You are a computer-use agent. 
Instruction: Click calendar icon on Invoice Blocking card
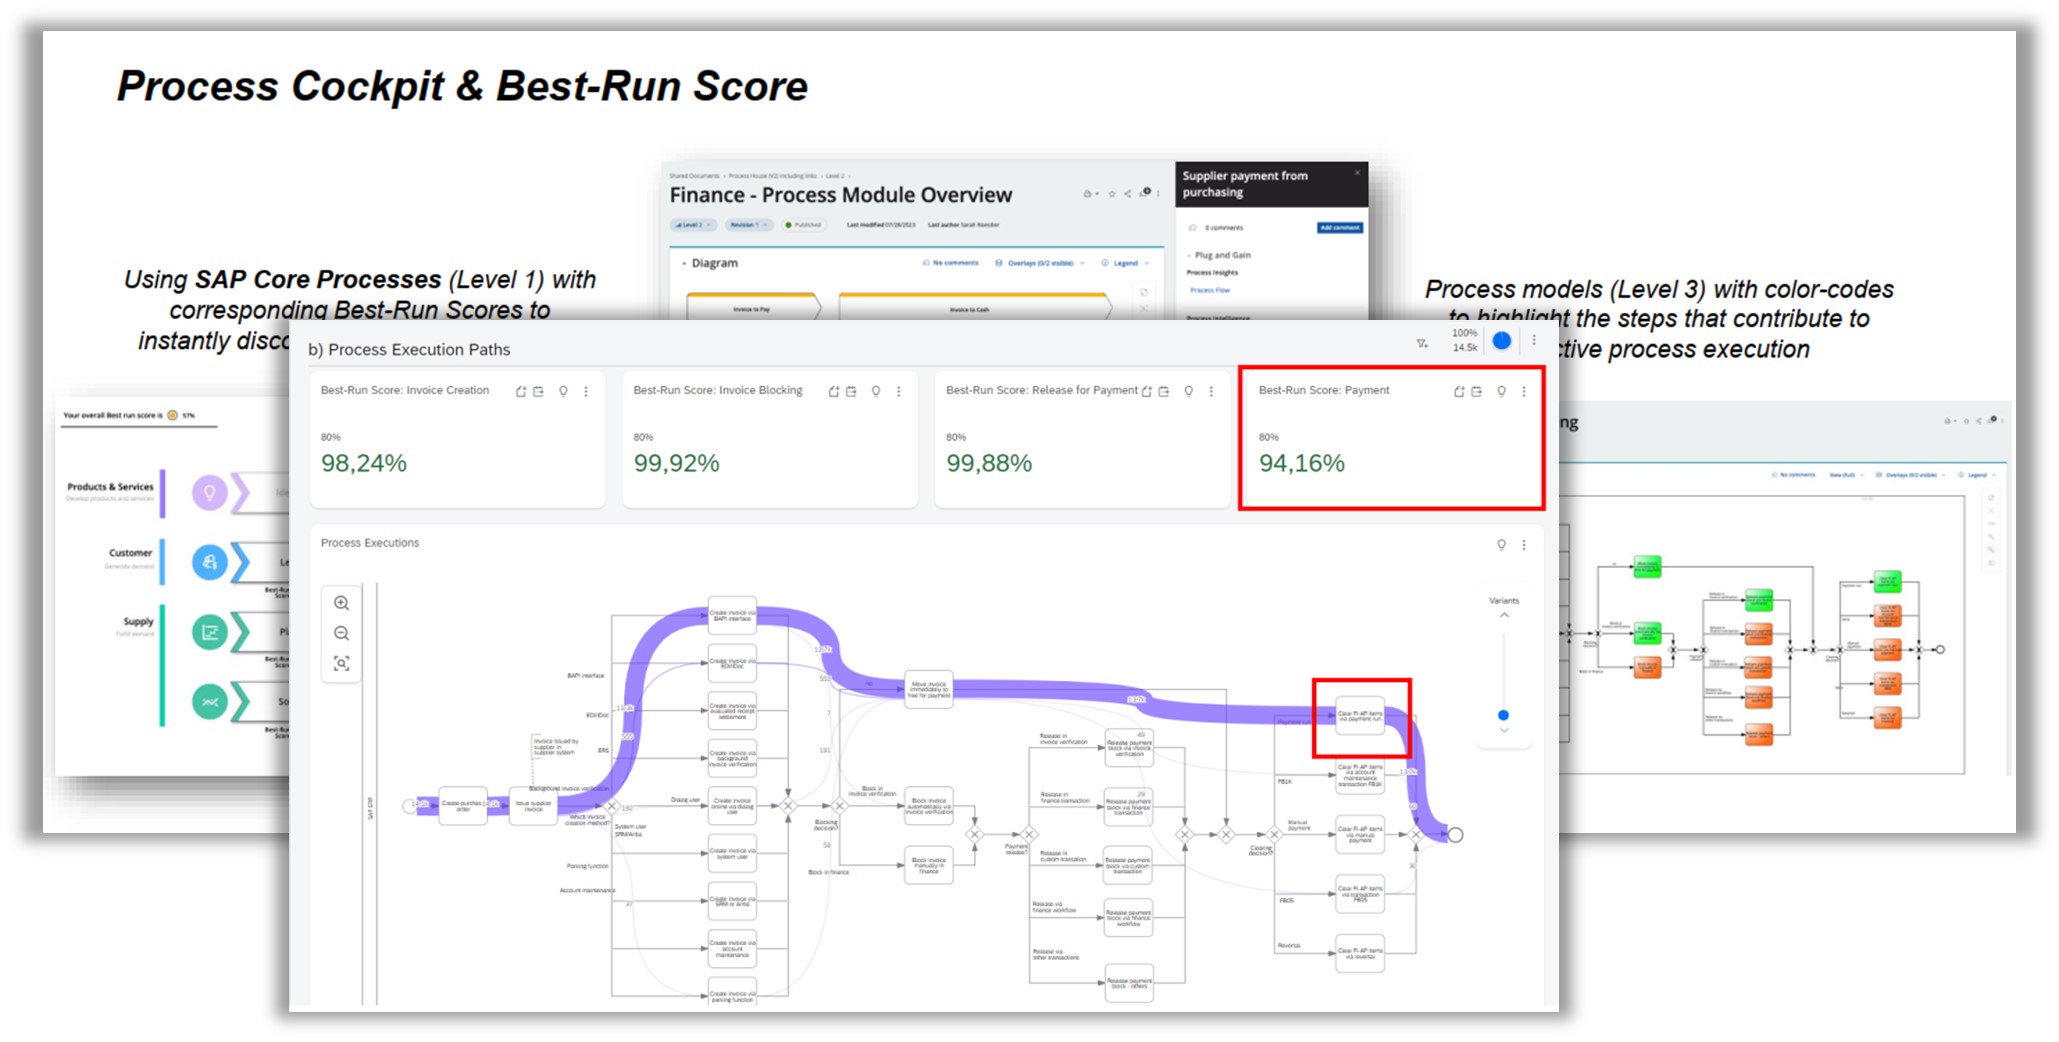[852, 391]
